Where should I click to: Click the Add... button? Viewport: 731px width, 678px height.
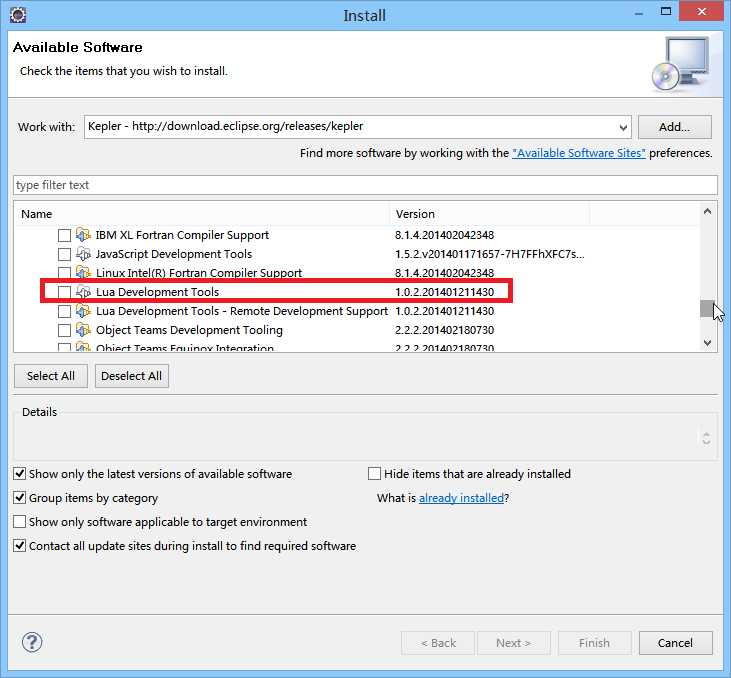[675, 127]
